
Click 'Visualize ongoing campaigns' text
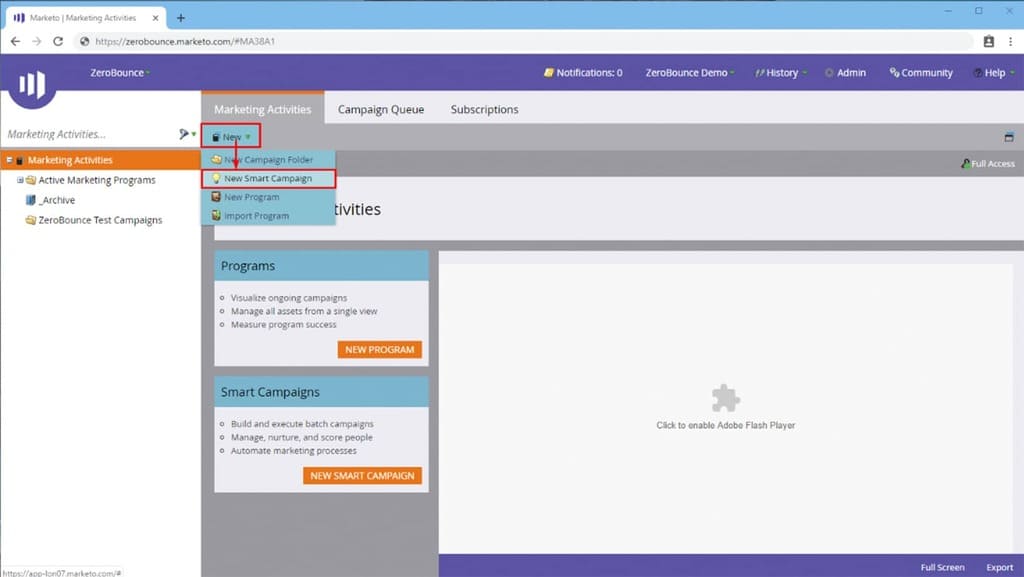289,298
